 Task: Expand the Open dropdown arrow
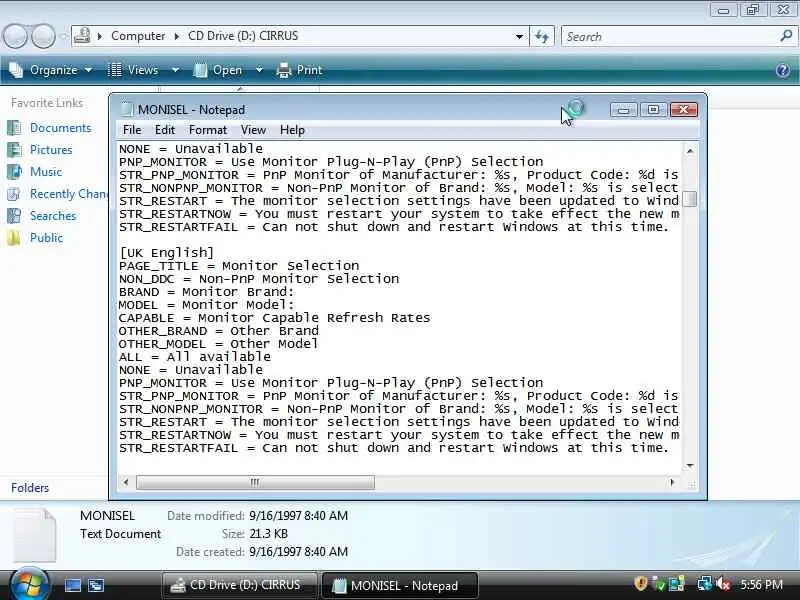pos(259,70)
